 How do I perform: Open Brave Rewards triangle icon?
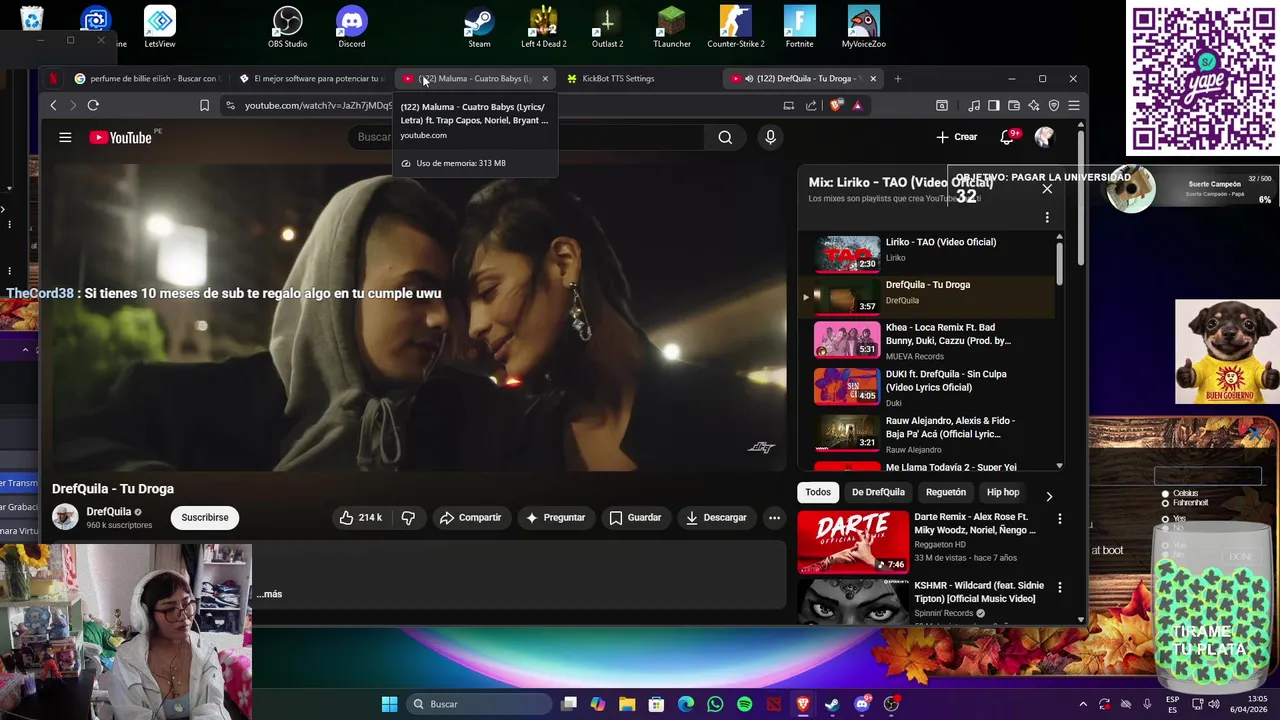pos(857,105)
